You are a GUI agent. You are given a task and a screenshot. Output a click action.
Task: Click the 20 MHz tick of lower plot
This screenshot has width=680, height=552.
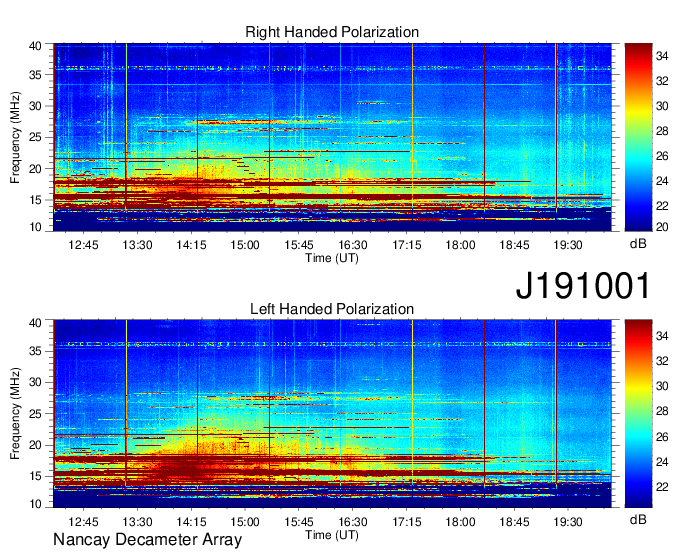(x=36, y=445)
